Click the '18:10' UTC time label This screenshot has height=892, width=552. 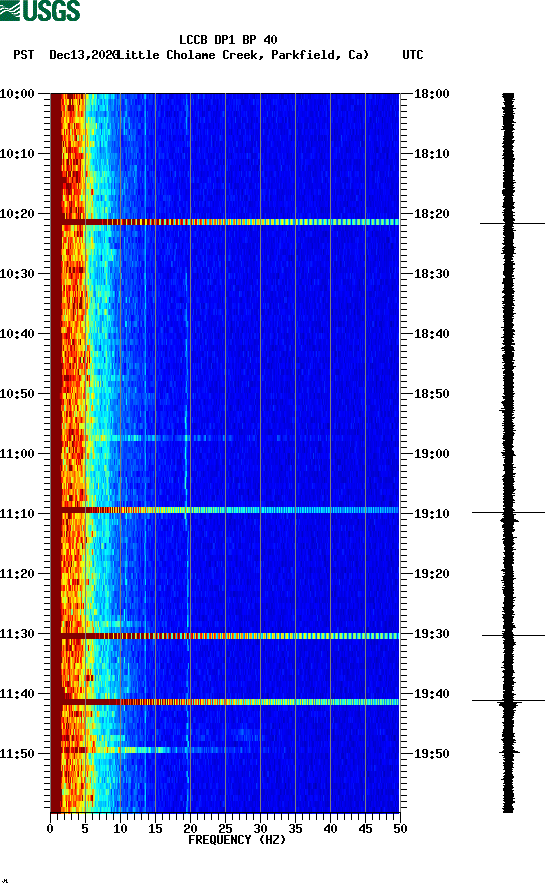coord(432,154)
